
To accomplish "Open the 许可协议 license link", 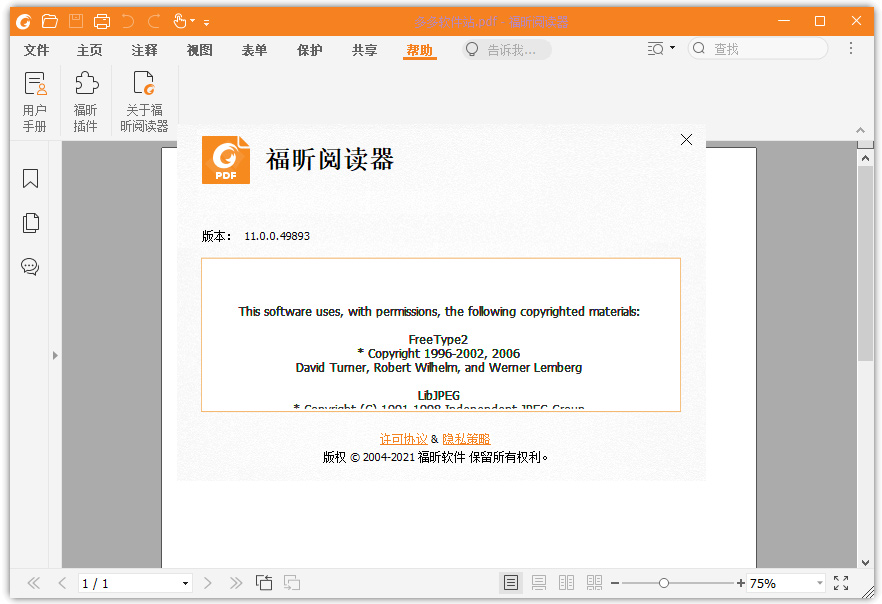I will tap(404, 438).
